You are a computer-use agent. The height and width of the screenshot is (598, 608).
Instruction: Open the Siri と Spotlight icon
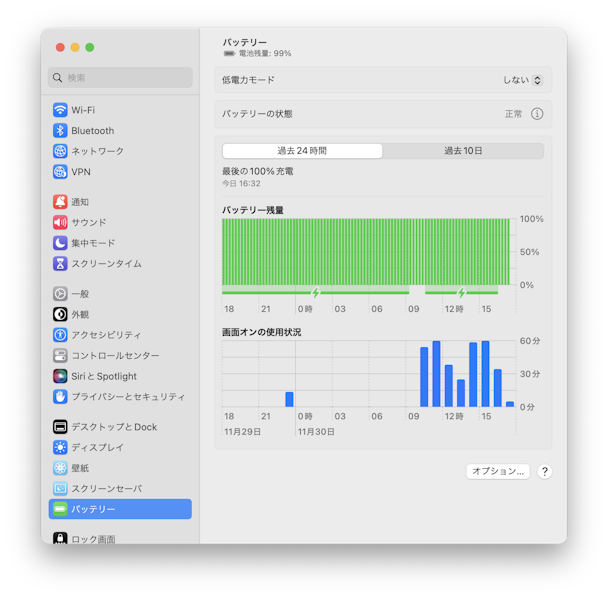60,376
